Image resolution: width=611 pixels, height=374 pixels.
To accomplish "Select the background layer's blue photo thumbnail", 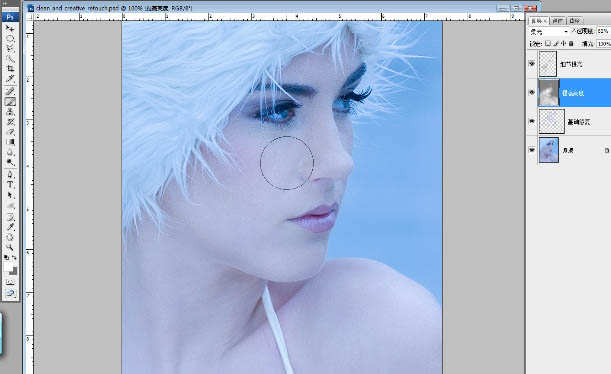I will click(549, 150).
